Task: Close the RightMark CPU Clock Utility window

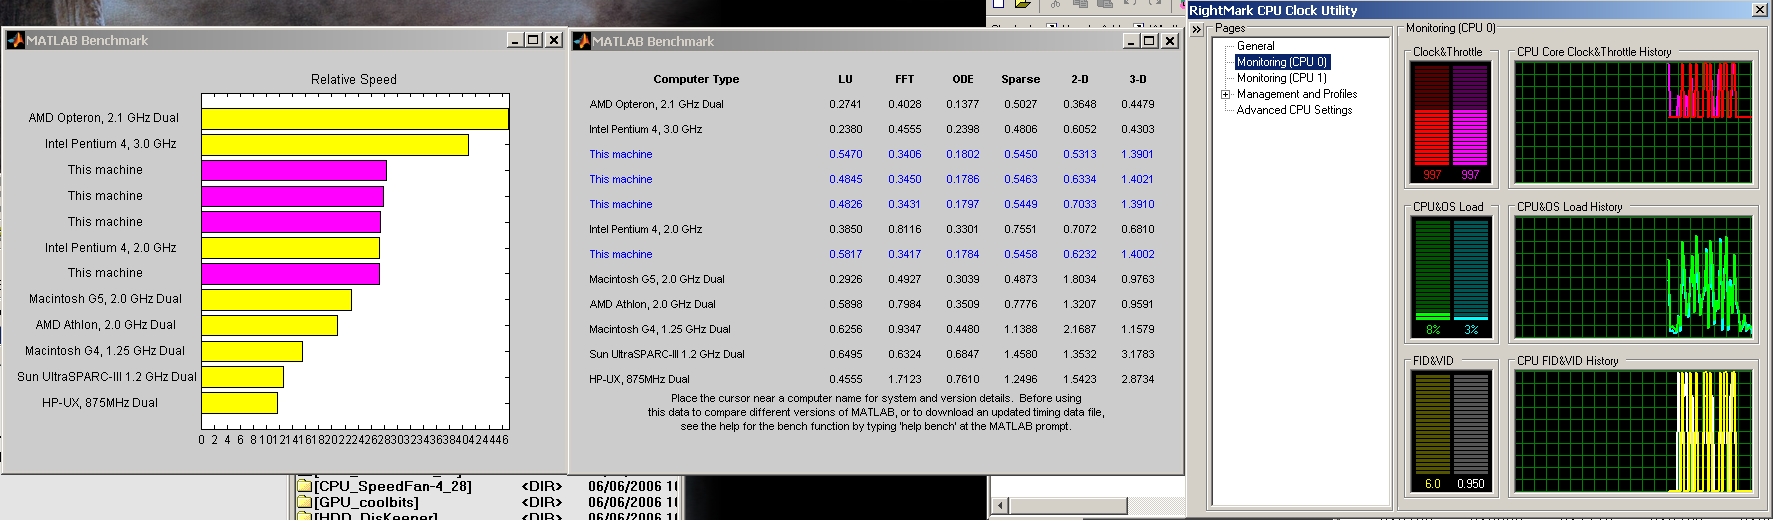Action: pyautogui.click(x=1760, y=10)
